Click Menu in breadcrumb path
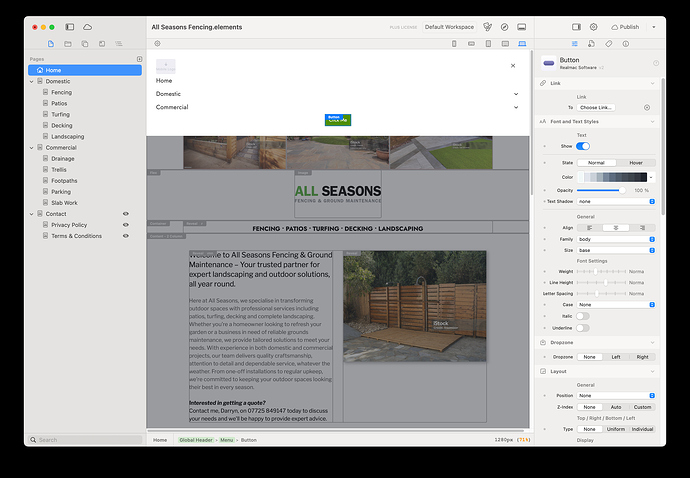The image size is (690, 478). (227, 440)
